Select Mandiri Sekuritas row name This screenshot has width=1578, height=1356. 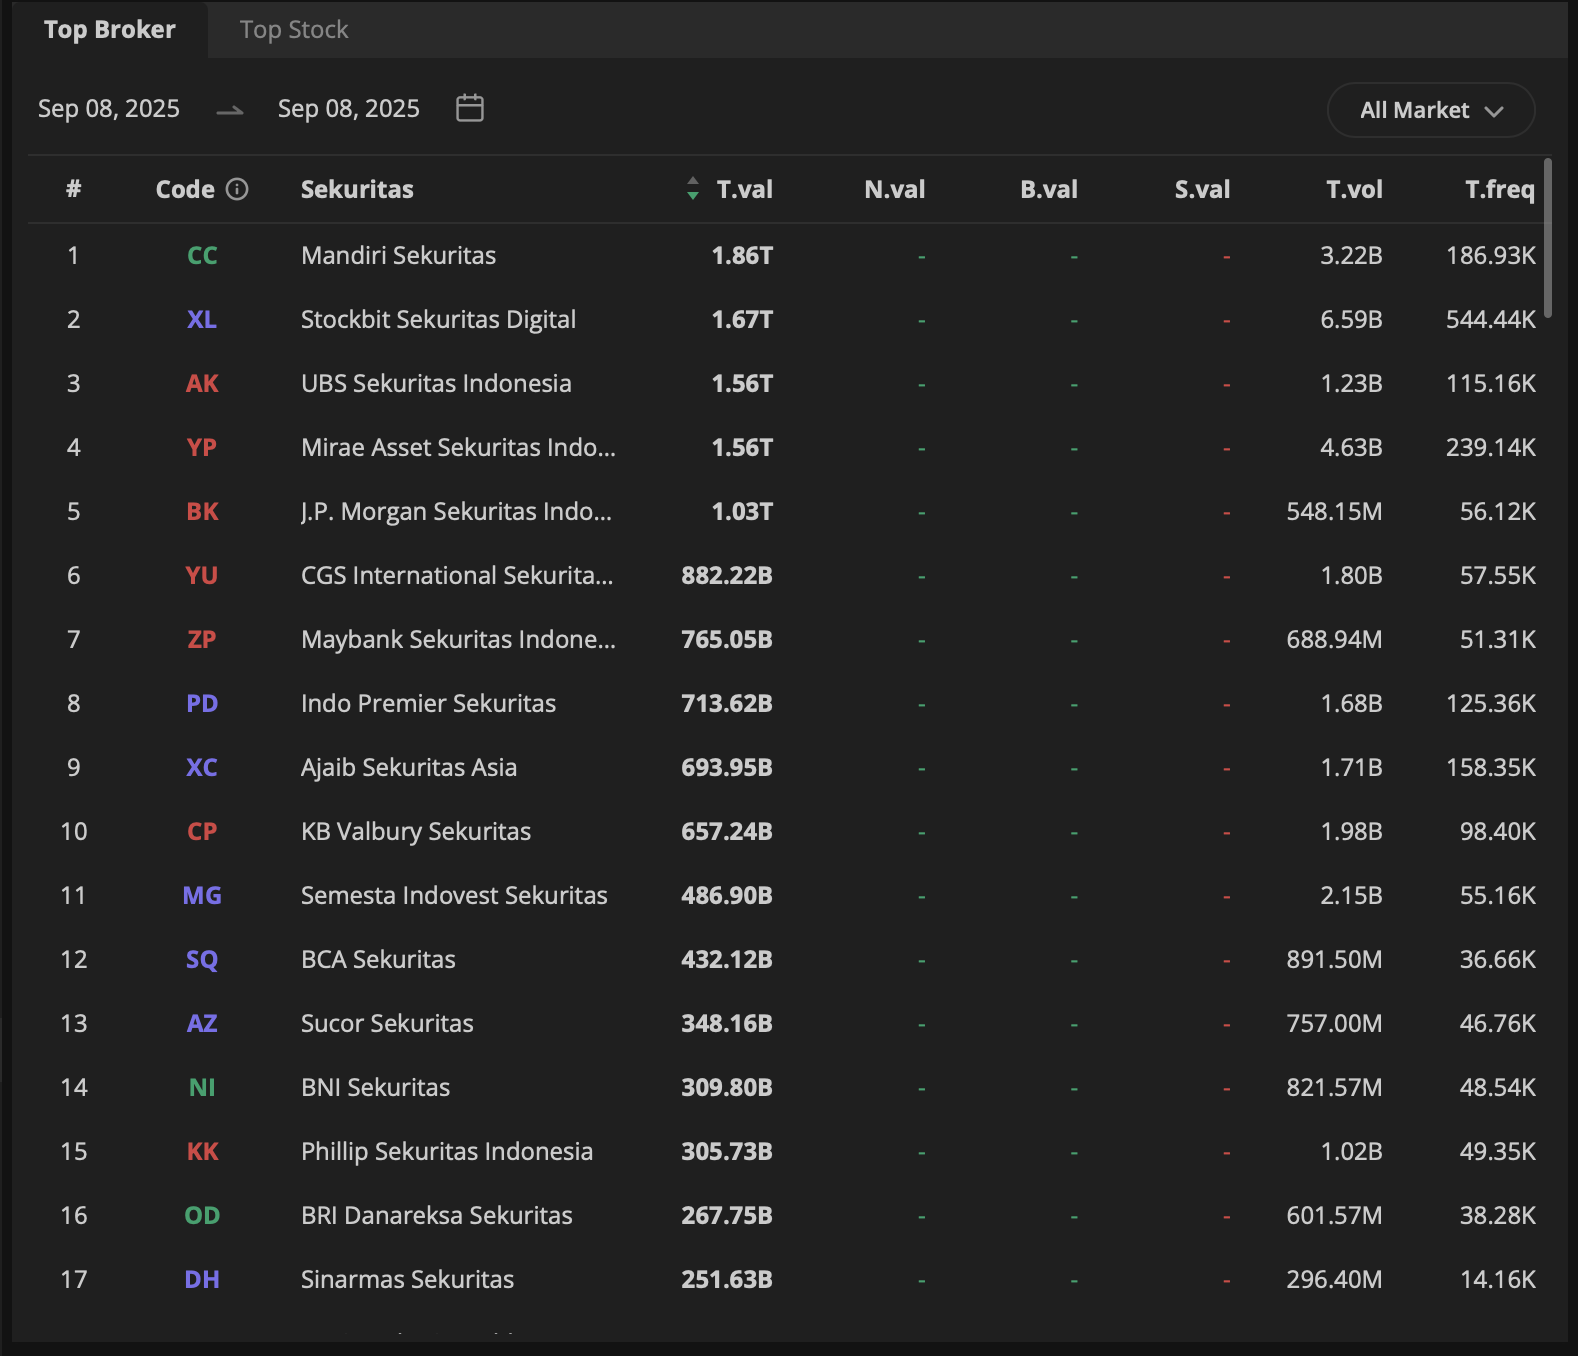[398, 256]
